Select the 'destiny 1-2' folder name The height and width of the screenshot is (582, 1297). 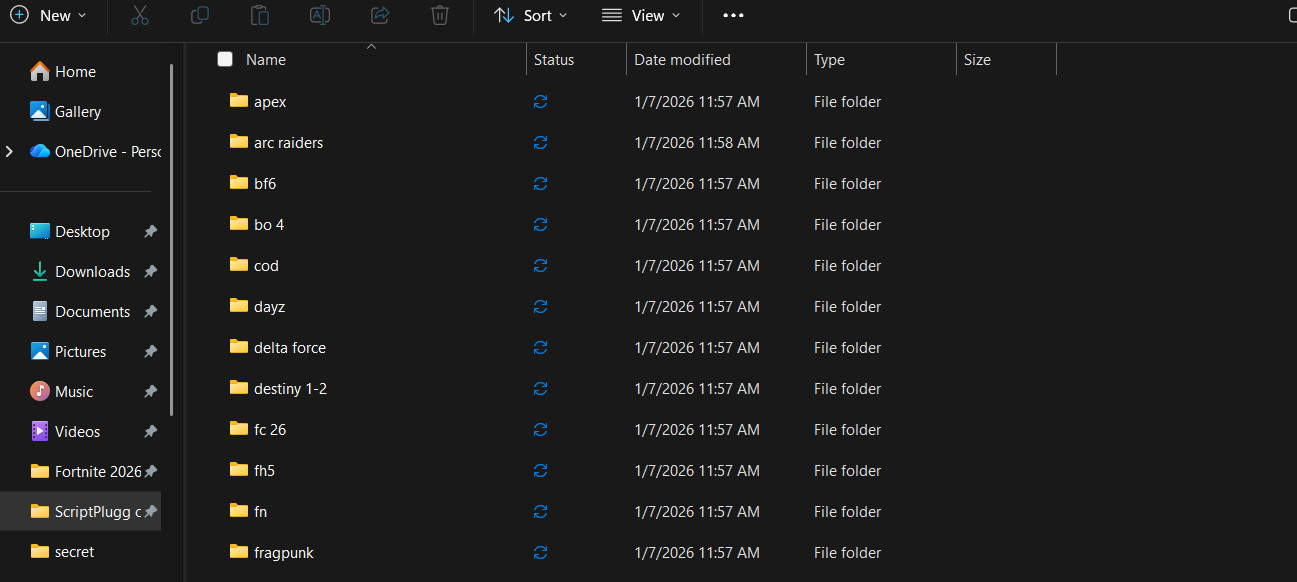(290, 389)
